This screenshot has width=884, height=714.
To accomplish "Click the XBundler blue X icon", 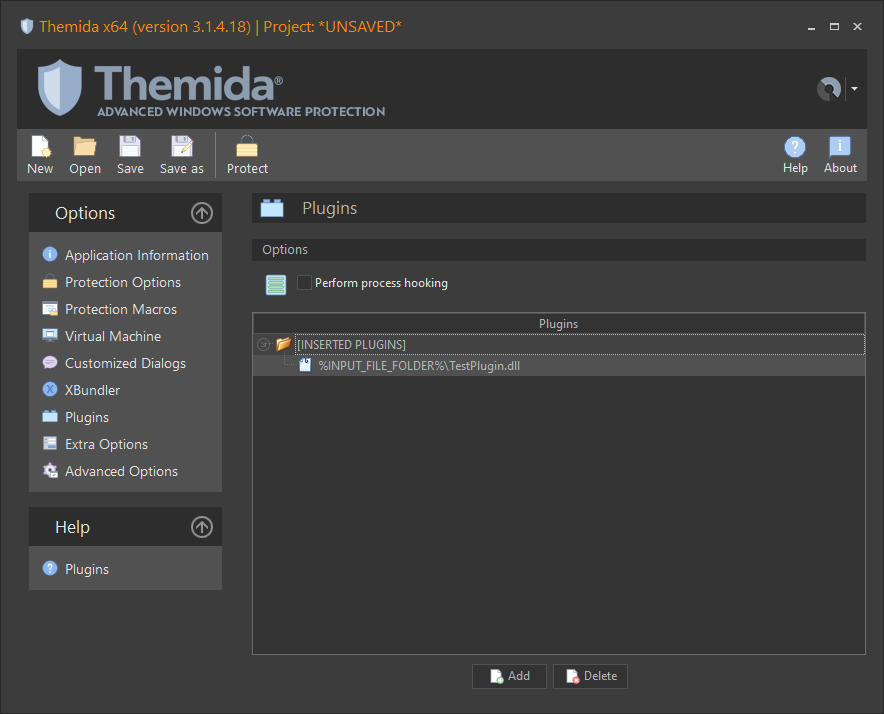I will click(50, 389).
